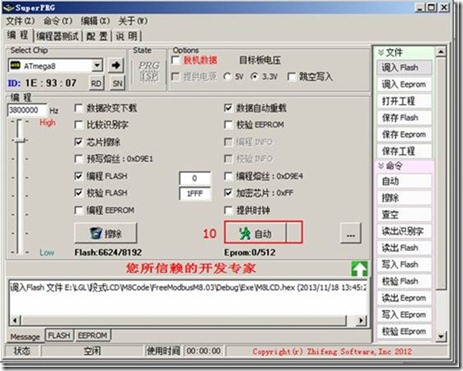
Task: Click 打开工程 in side panel
Action: (x=404, y=101)
